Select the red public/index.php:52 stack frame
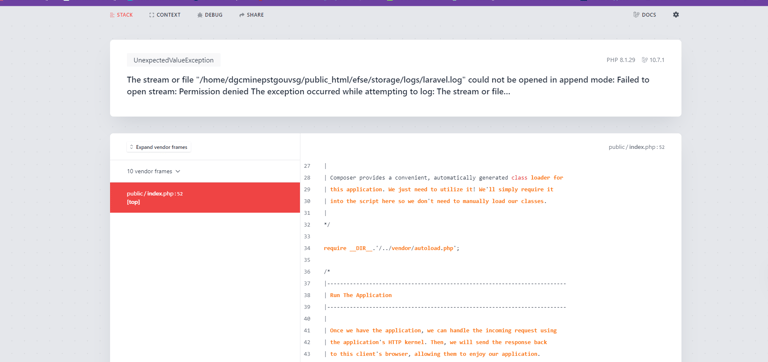The width and height of the screenshot is (768, 362). click(x=205, y=197)
